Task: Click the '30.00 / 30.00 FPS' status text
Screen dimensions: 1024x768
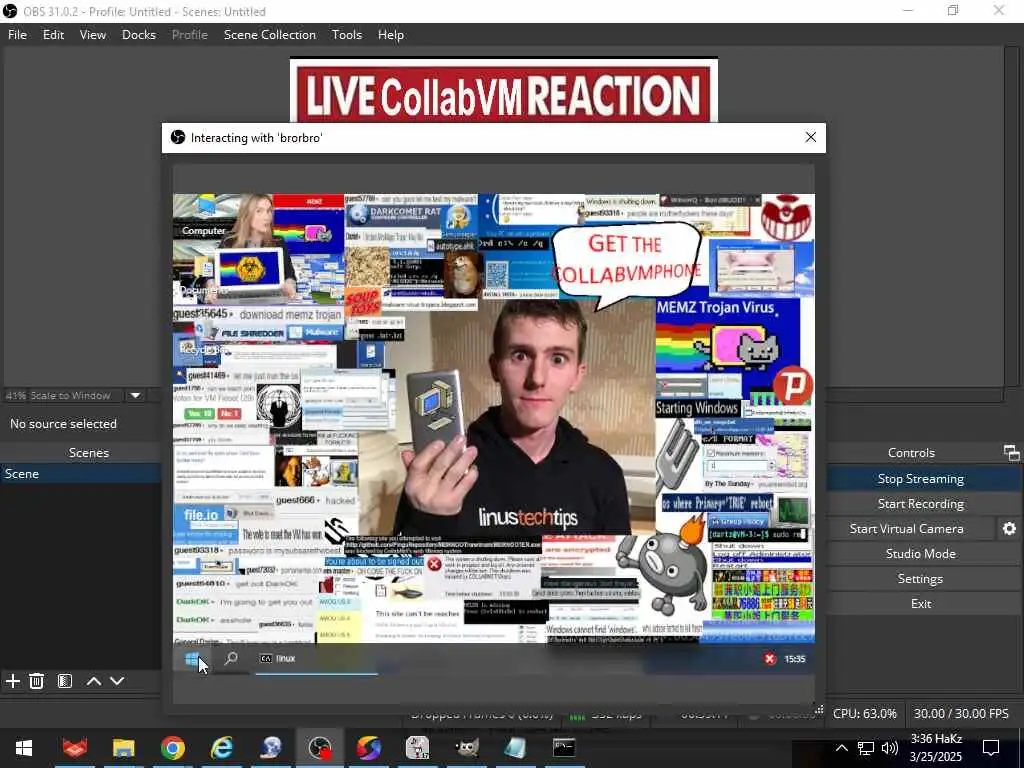Action: (x=961, y=714)
